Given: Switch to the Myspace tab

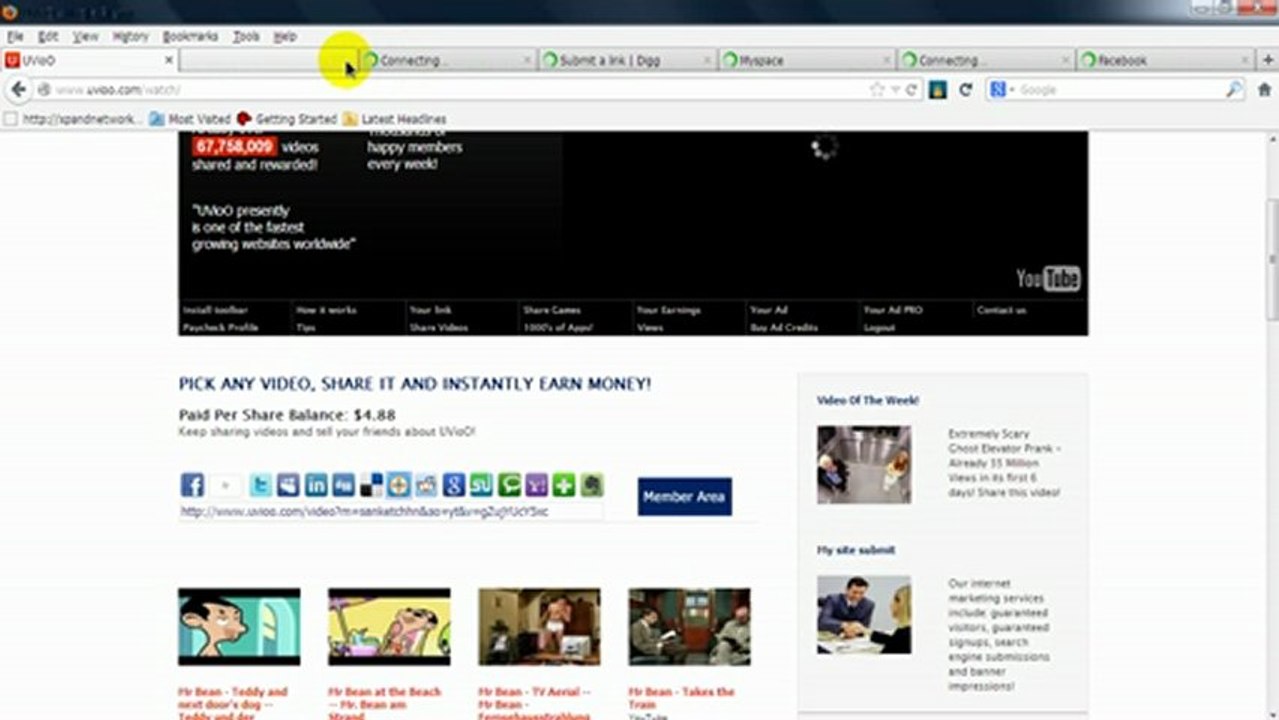Looking at the screenshot, I should click(x=807, y=60).
